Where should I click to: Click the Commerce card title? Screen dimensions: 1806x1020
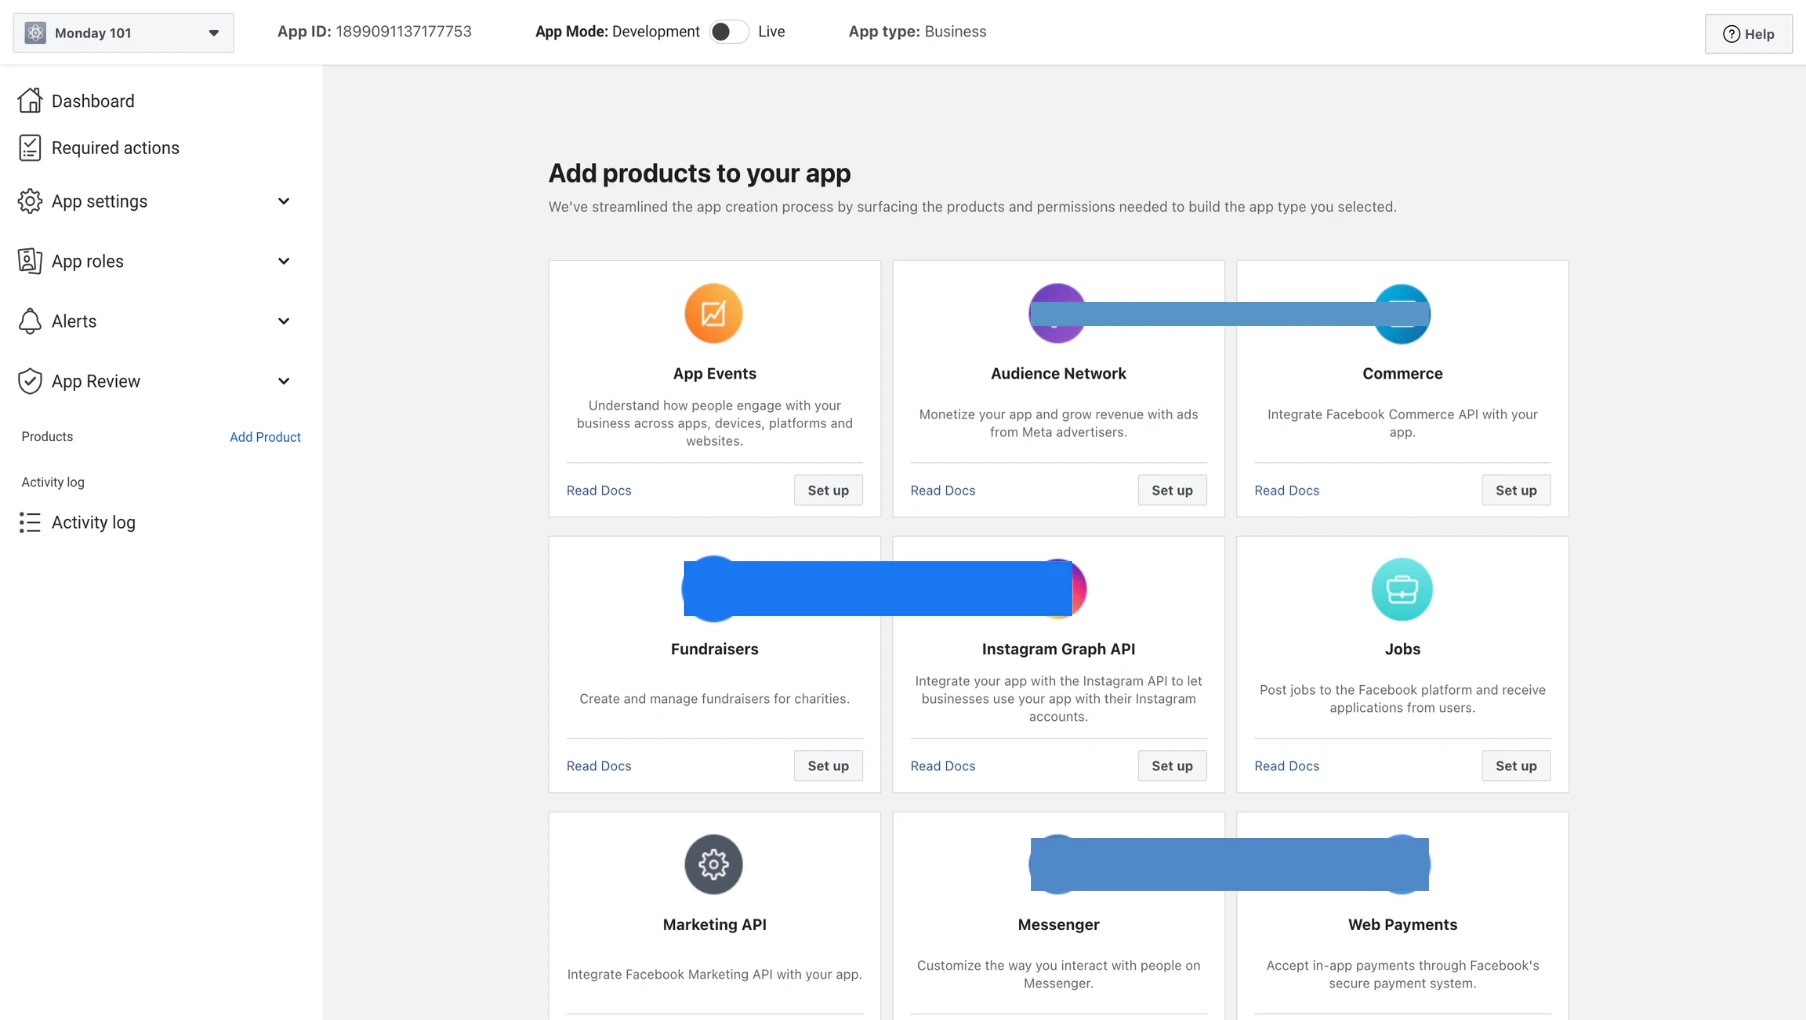click(x=1402, y=373)
